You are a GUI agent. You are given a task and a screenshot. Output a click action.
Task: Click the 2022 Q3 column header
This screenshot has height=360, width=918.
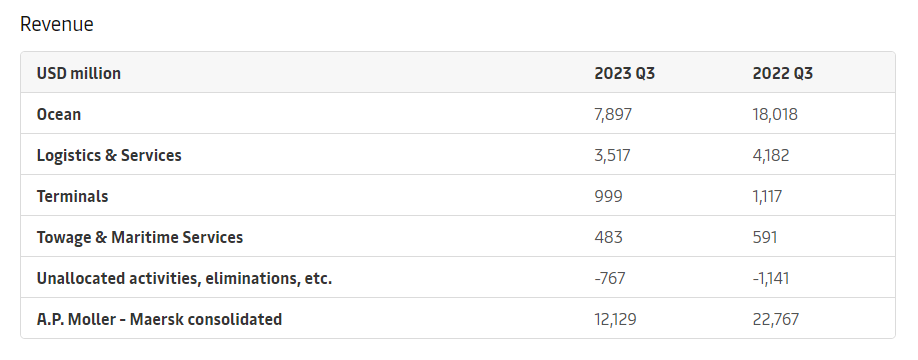pyautogui.click(x=783, y=73)
